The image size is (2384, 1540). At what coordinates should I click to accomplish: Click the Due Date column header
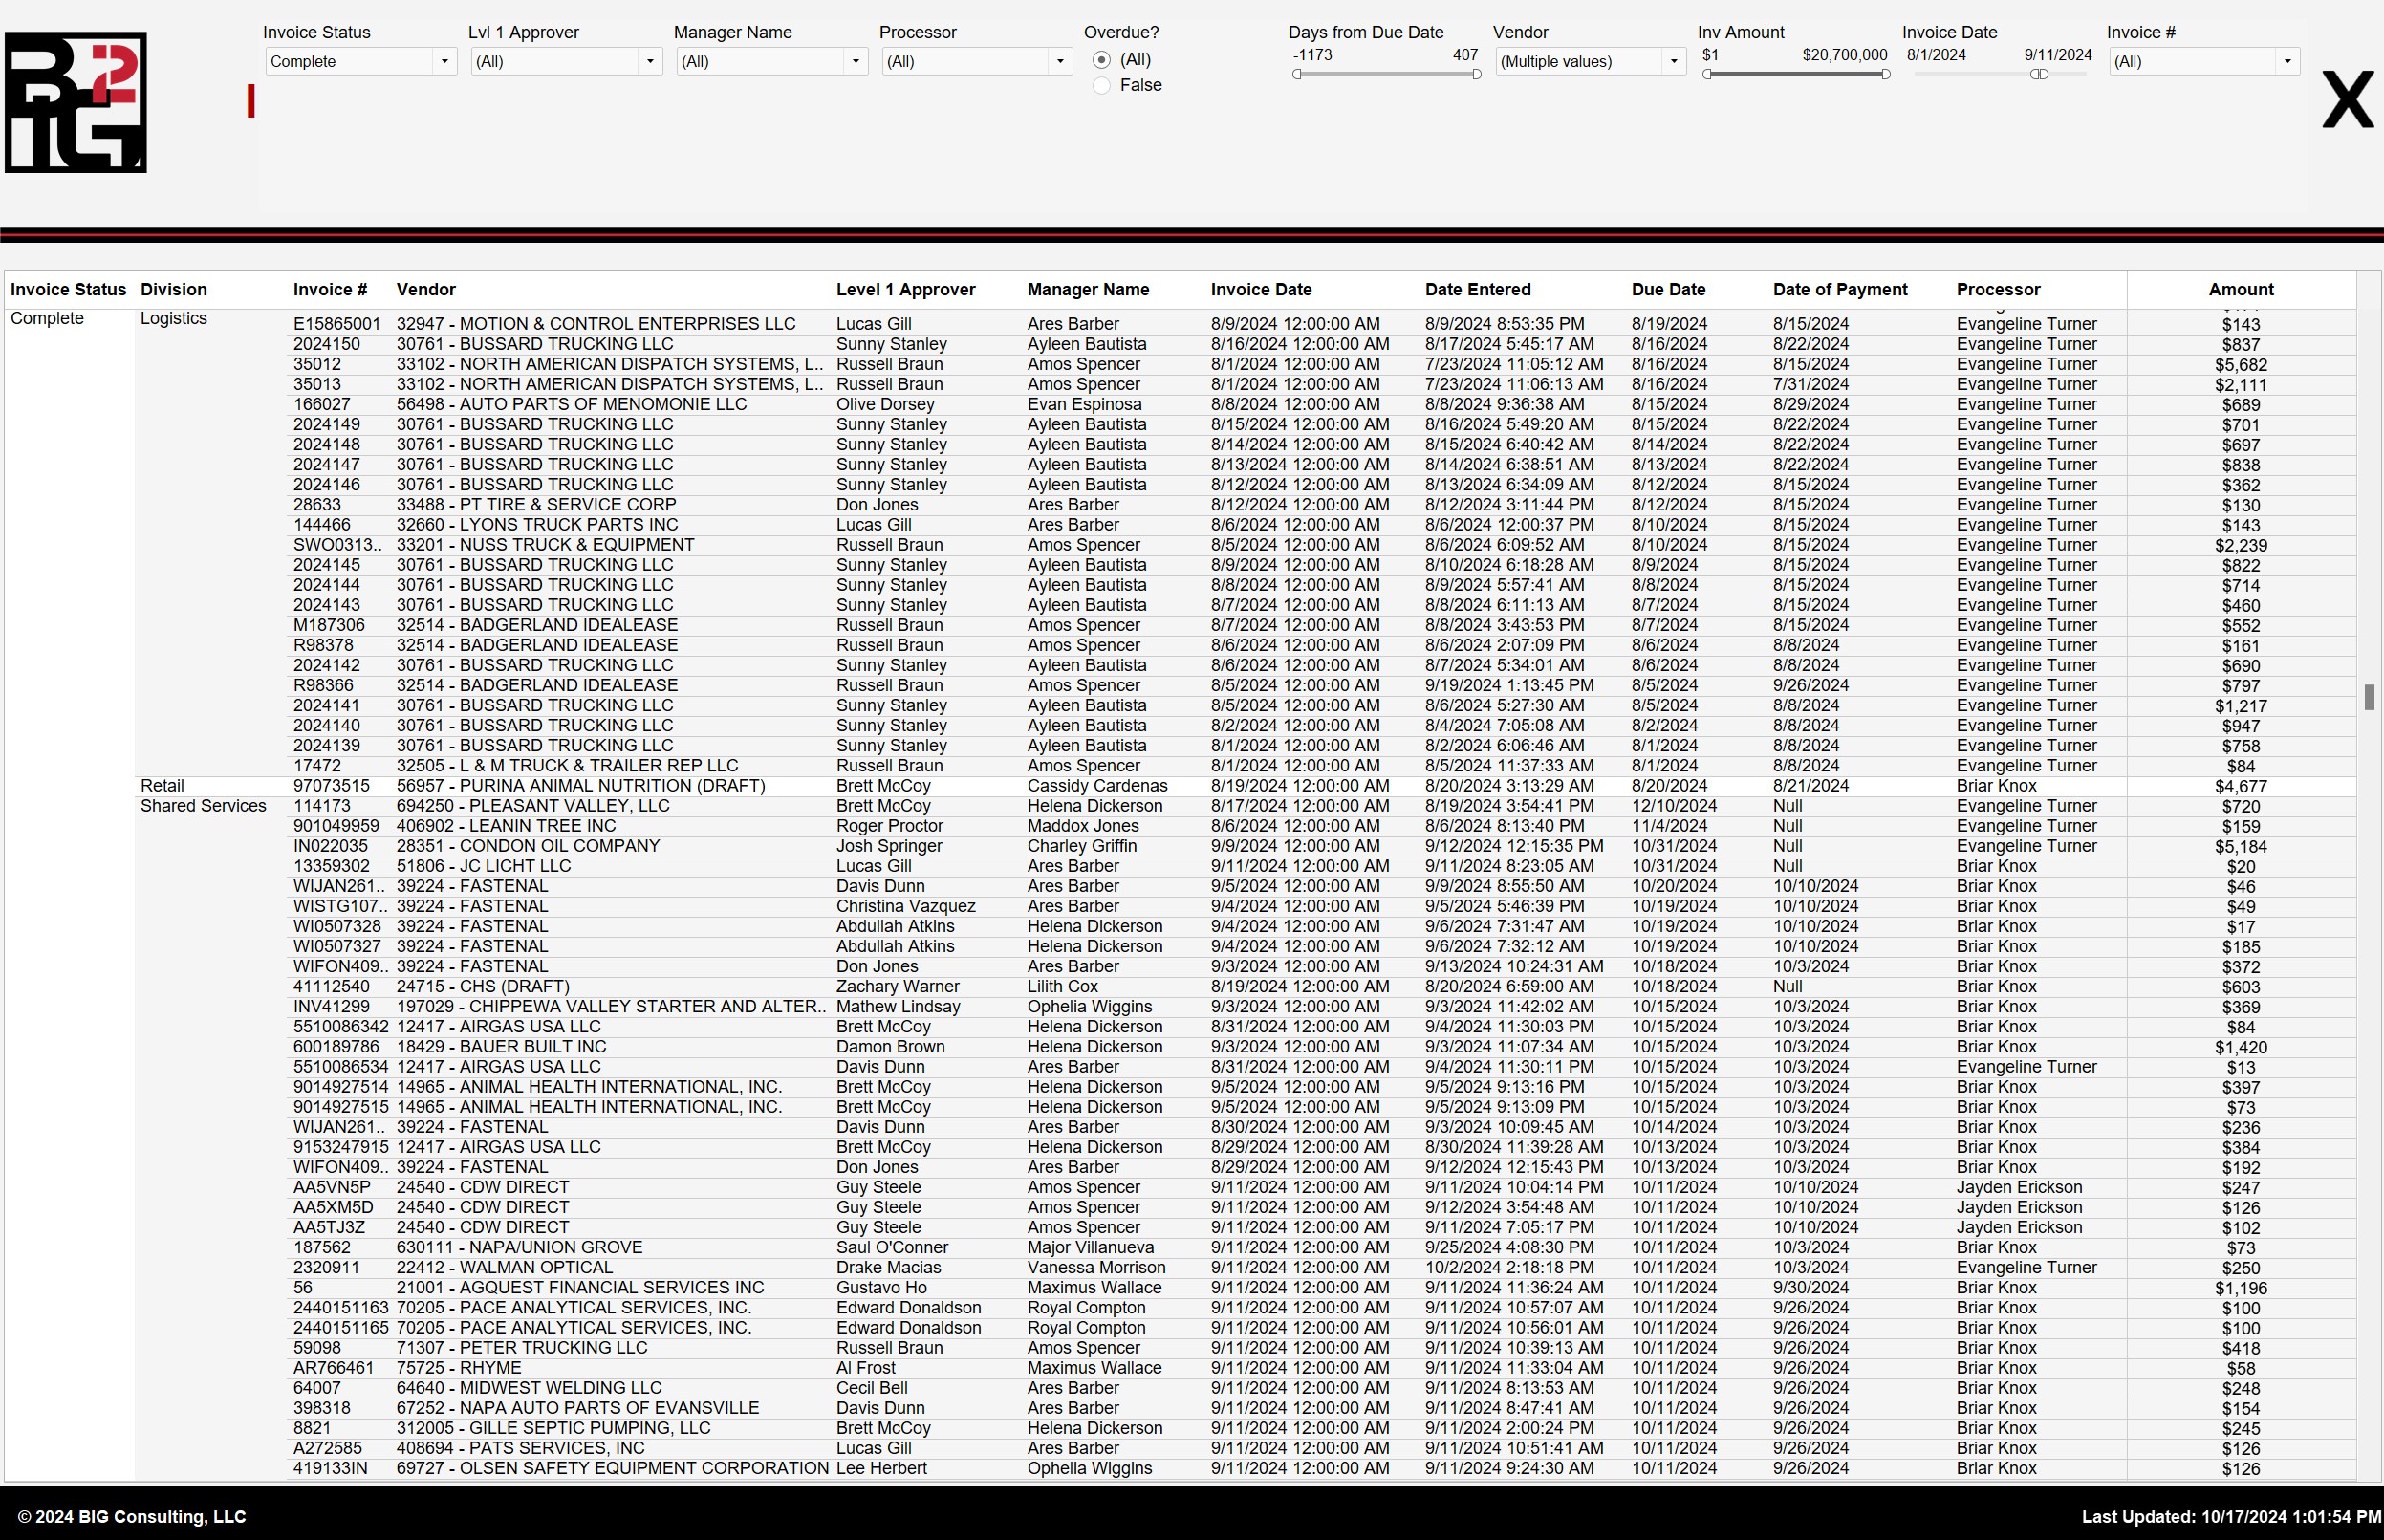[1669, 290]
